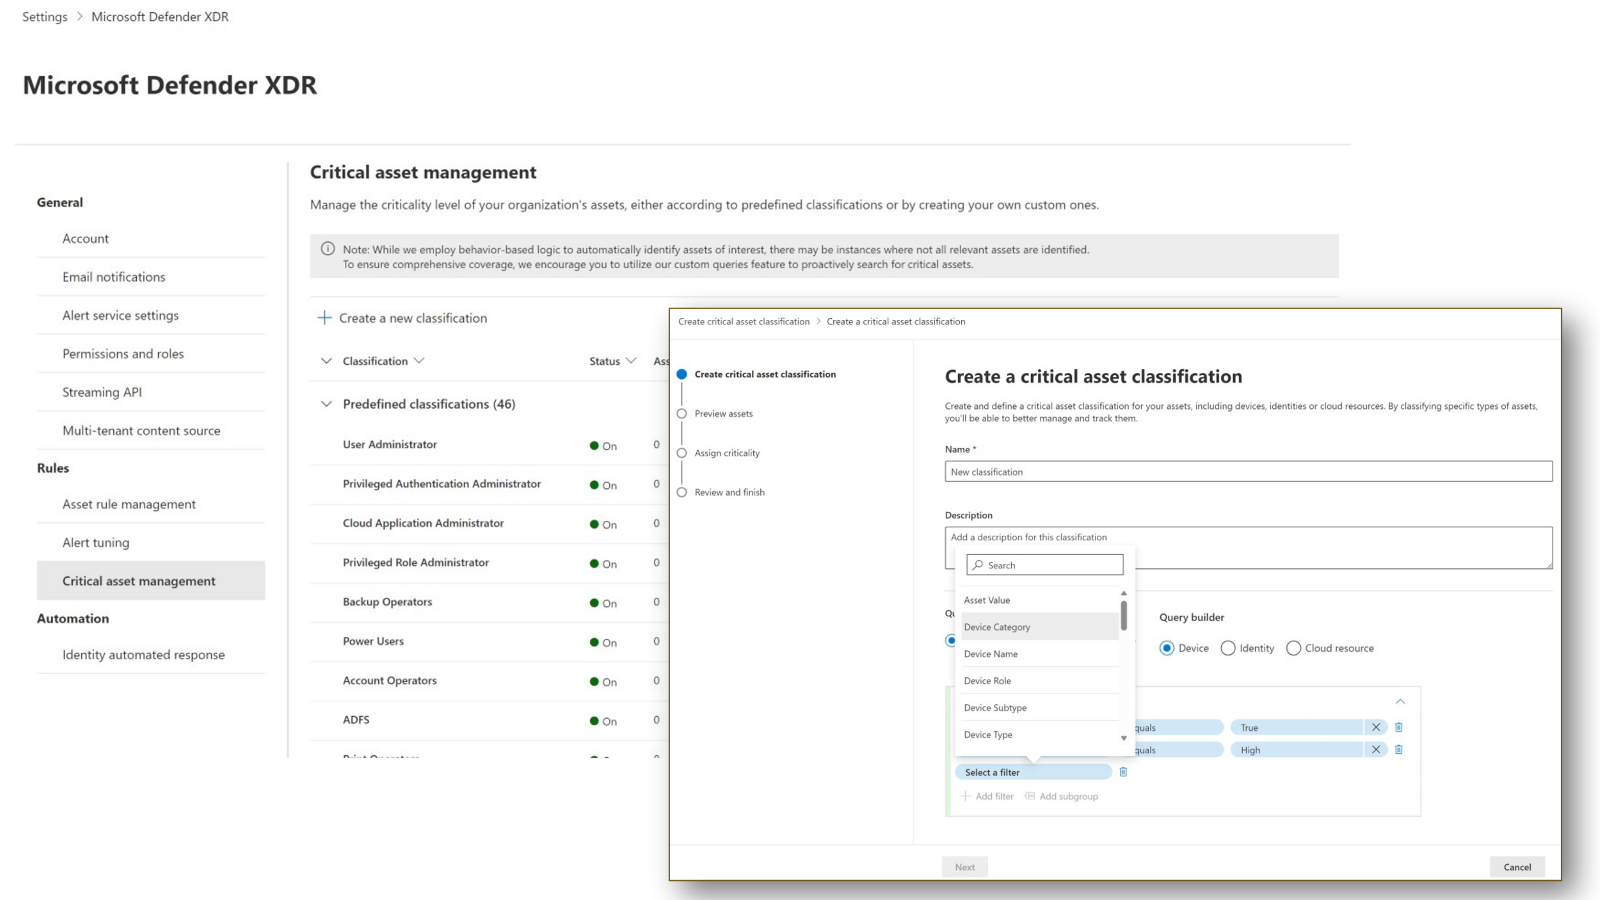Click the plus icon to create a new classification

pyautogui.click(x=324, y=317)
